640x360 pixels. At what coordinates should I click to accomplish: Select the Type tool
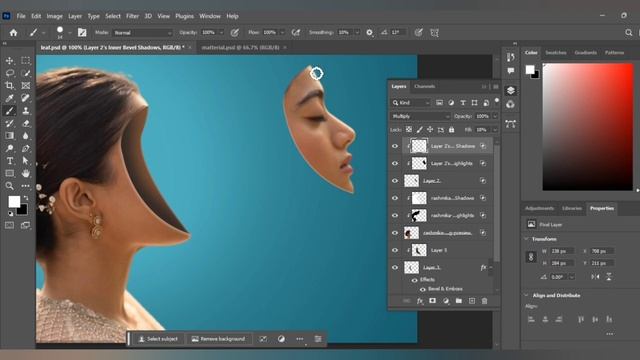pyautogui.click(x=9, y=161)
